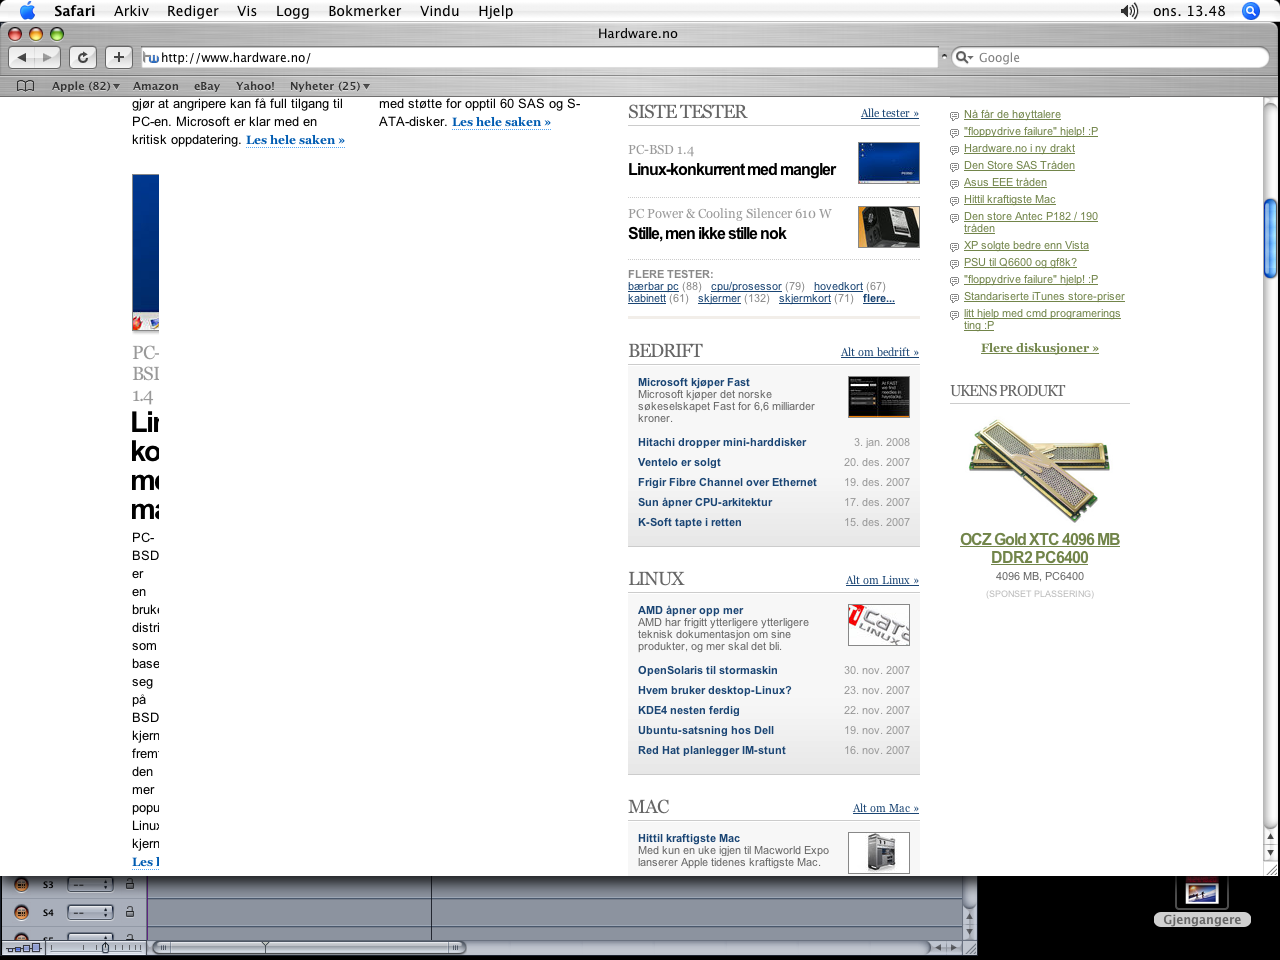Show all bookmarks via book icon

[26, 86]
